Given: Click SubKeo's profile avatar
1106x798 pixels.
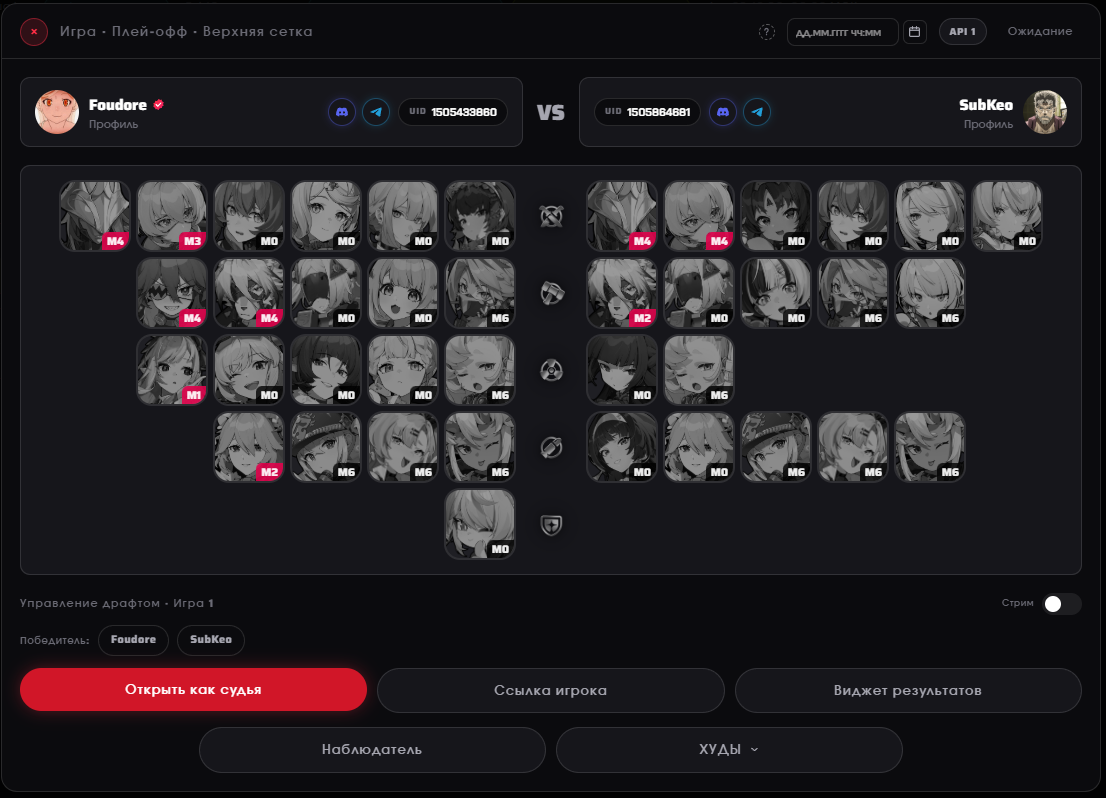Looking at the screenshot, I should pyautogui.click(x=1045, y=111).
